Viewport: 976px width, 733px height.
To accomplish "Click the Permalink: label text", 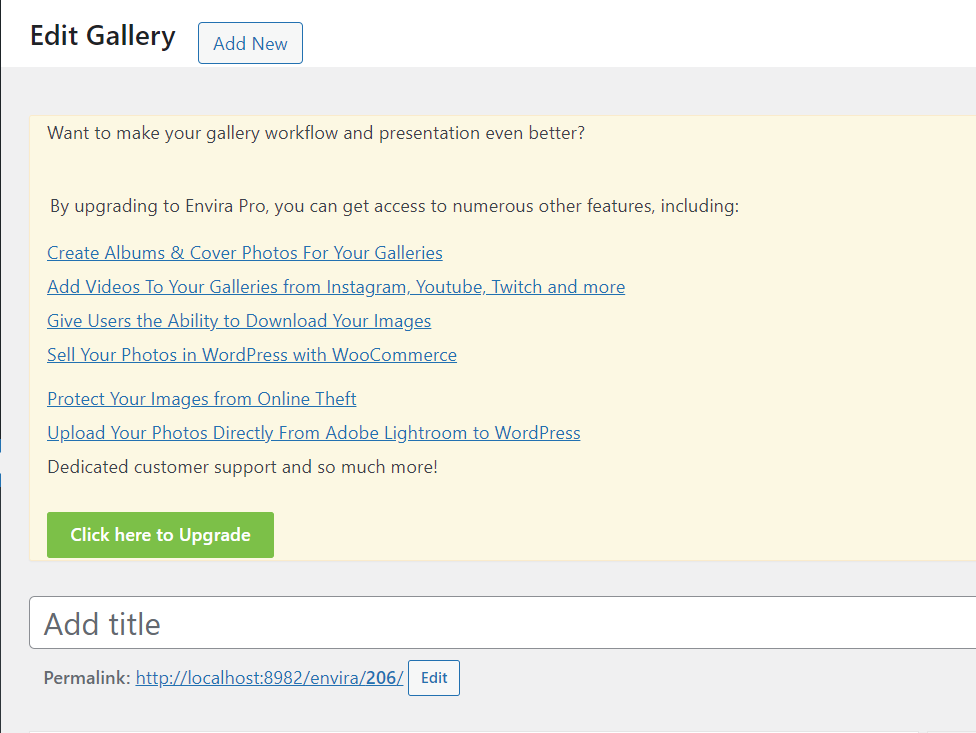I will pos(87,678).
